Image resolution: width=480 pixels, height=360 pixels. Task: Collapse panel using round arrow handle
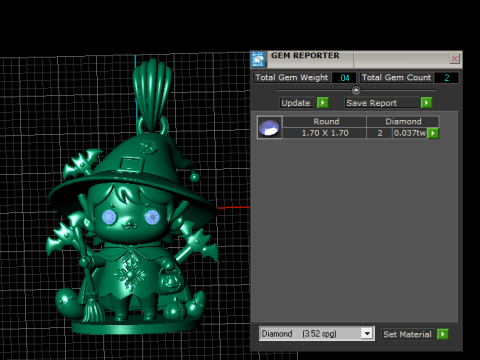(356, 90)
